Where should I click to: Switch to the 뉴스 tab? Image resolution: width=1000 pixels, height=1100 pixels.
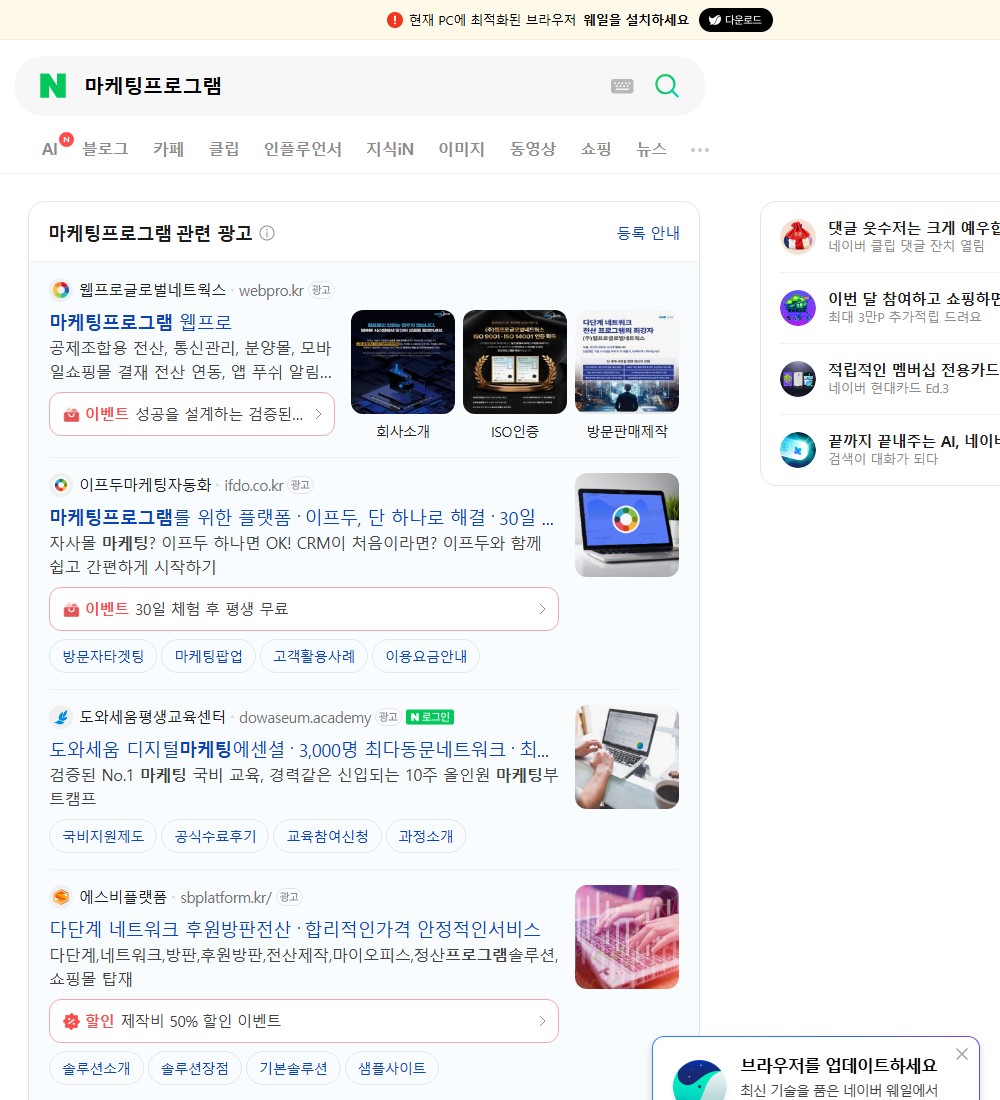pos(651,149)
